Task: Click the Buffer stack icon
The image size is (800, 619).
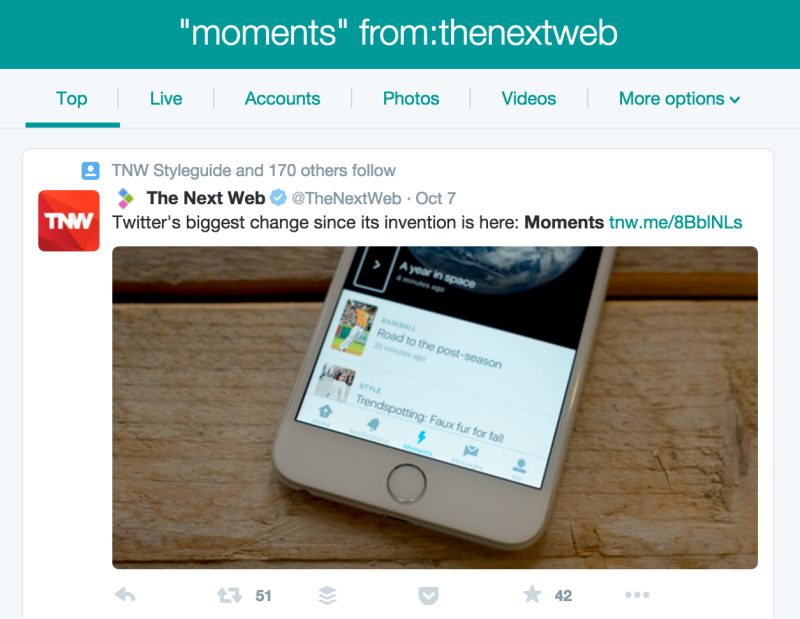Action: (328, 595)
